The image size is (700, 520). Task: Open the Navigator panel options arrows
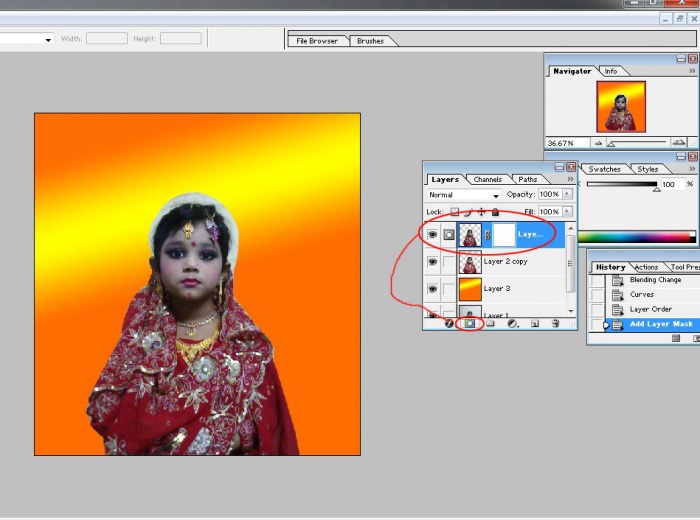692,71
